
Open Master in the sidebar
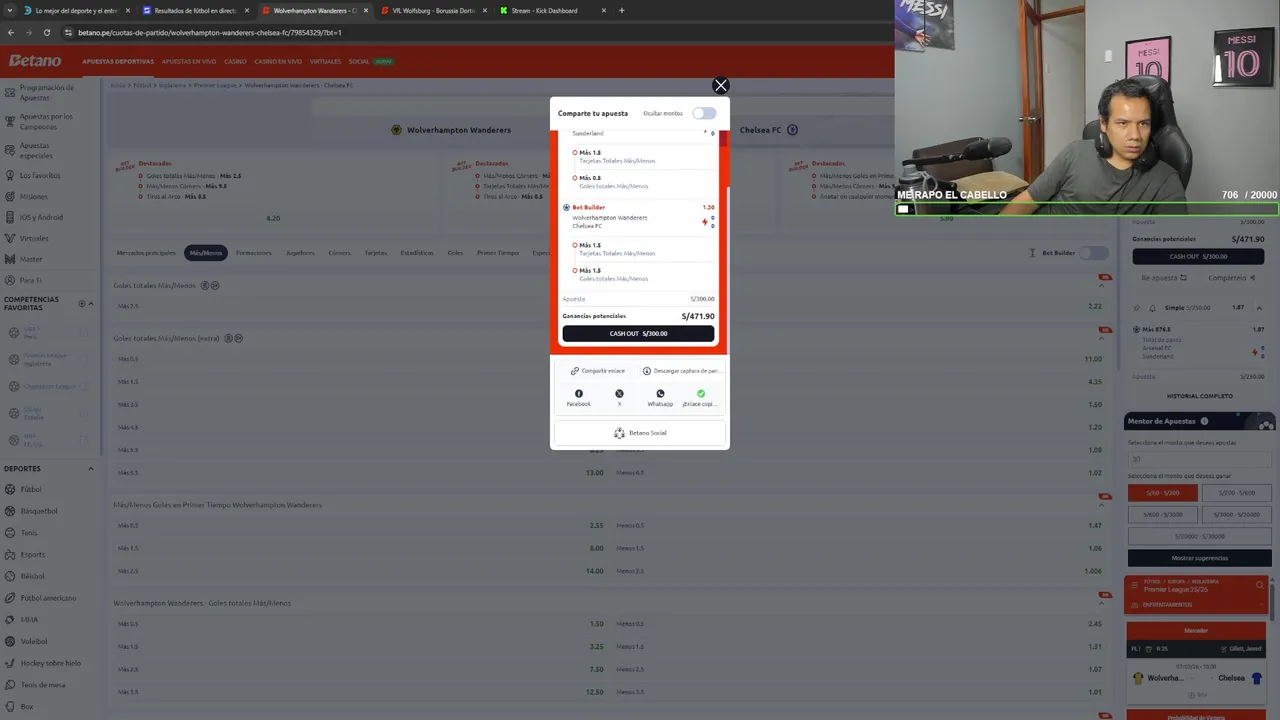coord(31,259)
